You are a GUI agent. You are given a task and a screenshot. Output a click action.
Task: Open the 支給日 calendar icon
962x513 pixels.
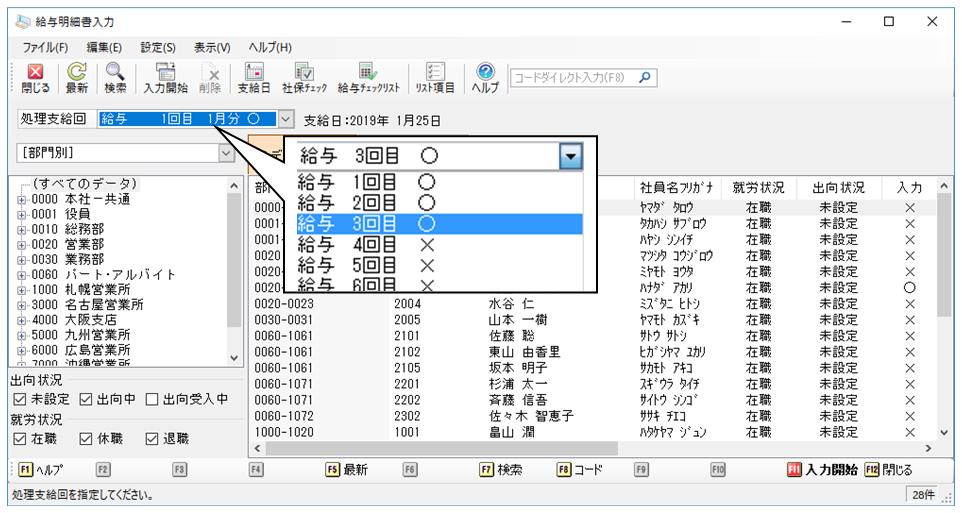click(253, 79)
